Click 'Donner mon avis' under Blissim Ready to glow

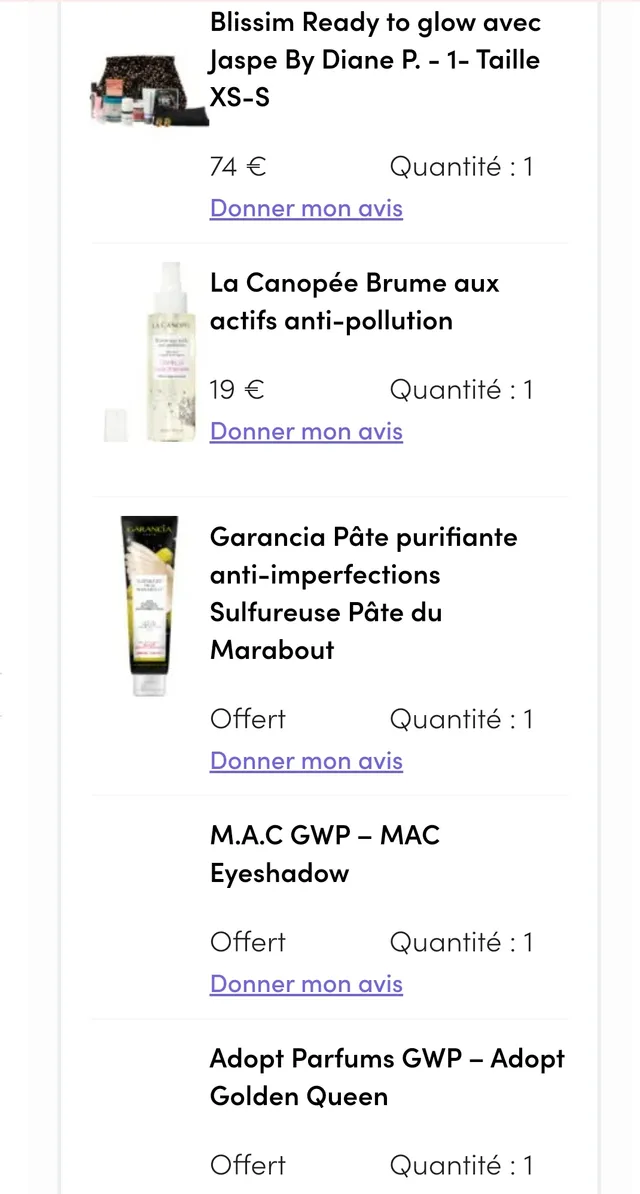306,208
